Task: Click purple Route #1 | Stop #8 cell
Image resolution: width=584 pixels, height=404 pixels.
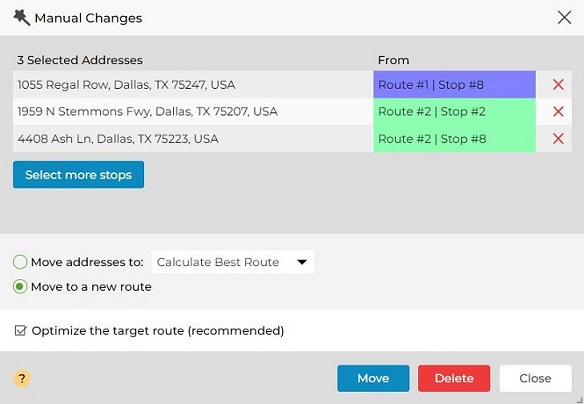Action: 454,85
